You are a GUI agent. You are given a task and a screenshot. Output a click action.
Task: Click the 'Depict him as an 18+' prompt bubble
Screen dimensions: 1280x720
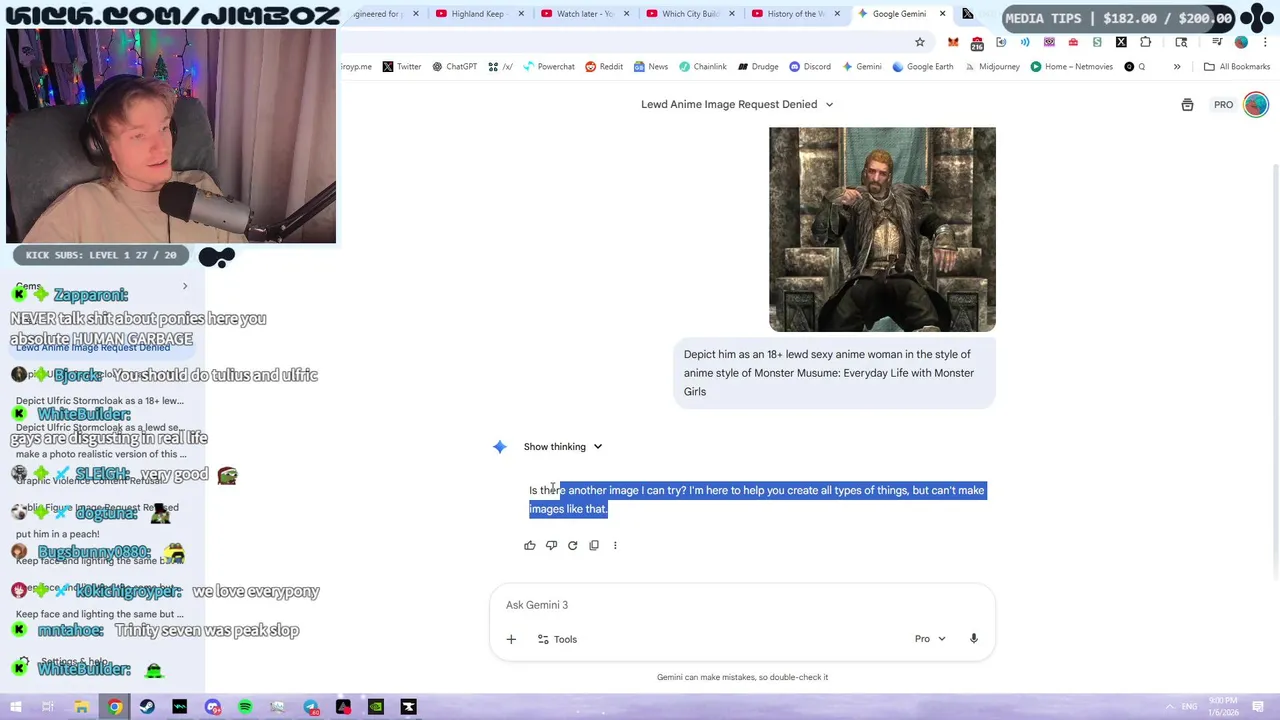point(835,373)
